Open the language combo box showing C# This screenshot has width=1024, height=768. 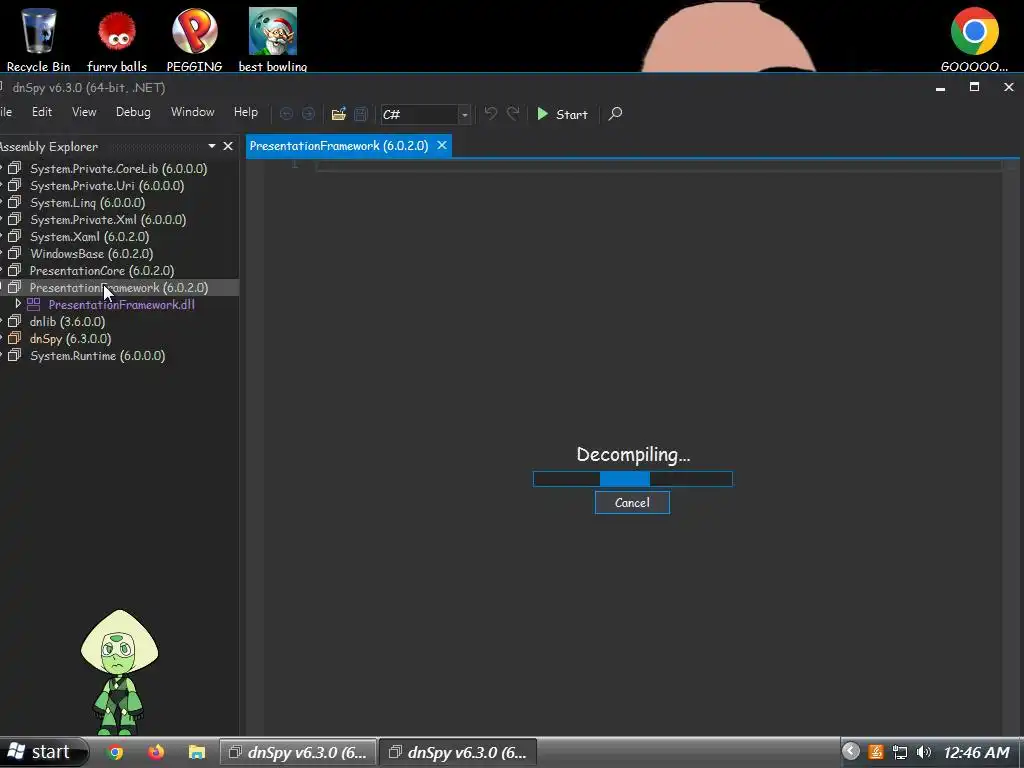426,114
